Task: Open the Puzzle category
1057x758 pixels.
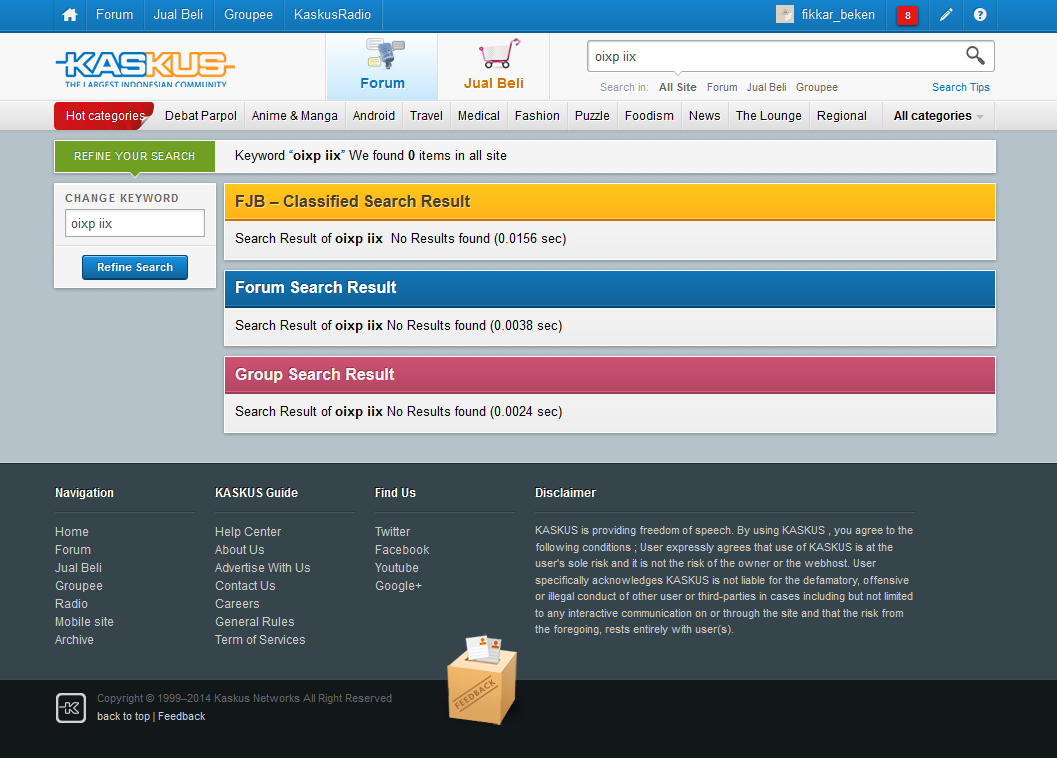Action: click(592, 116)
